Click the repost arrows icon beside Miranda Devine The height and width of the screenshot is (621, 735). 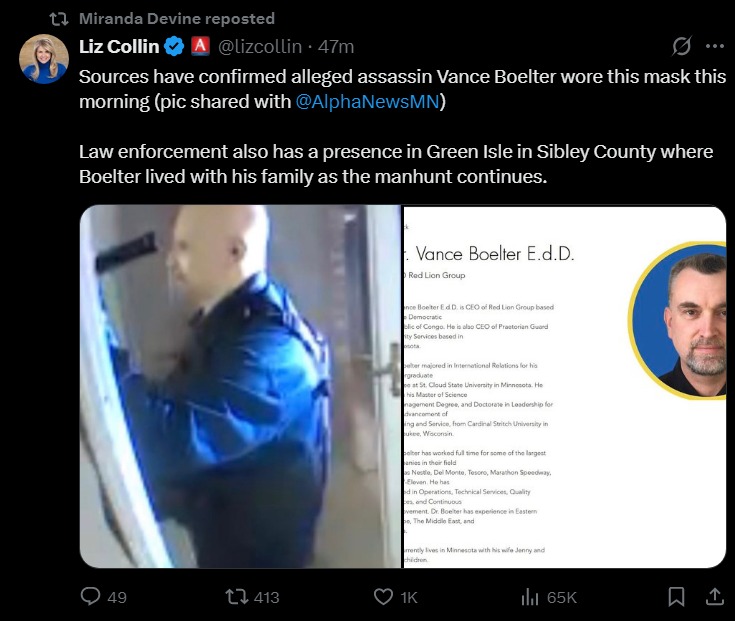[59, 19]
